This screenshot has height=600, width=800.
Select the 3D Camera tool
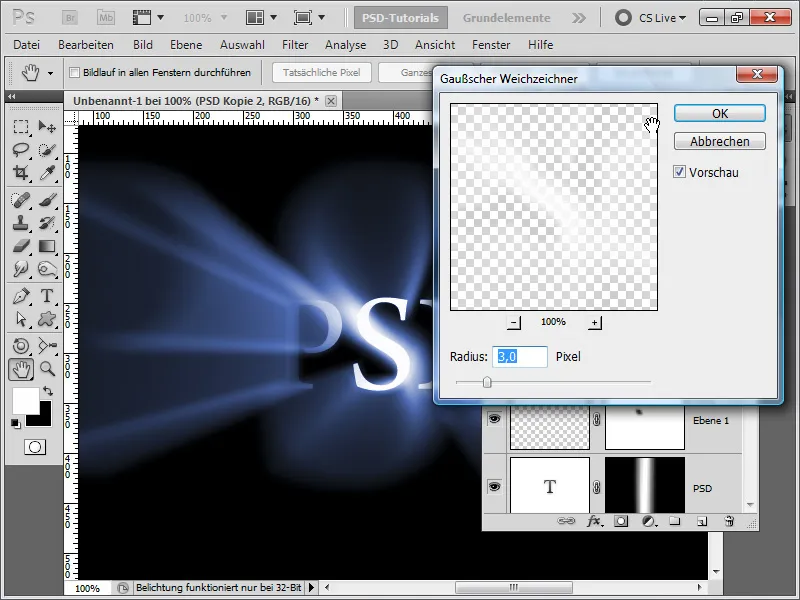(47, 346)
